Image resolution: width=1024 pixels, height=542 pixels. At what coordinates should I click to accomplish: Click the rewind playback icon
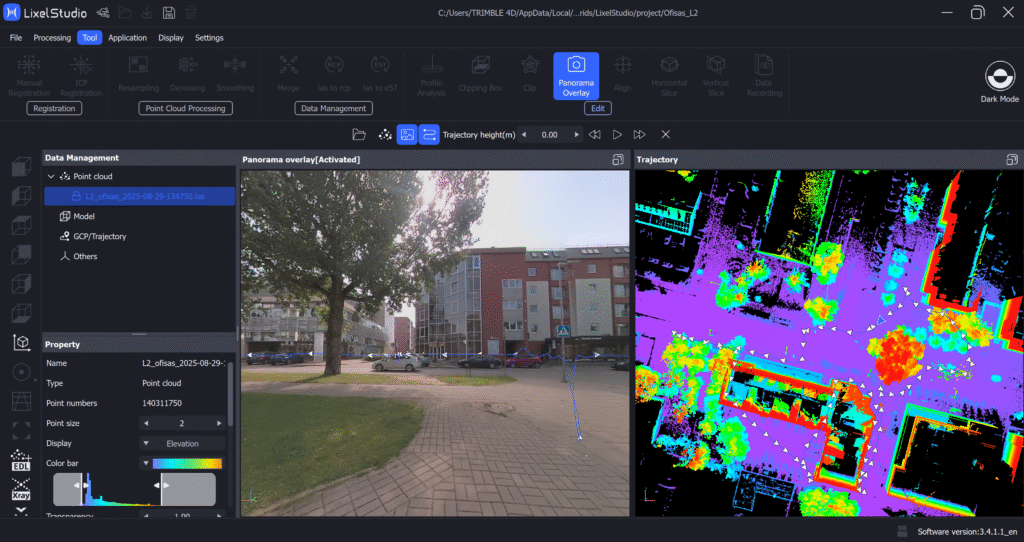pos(595,134)
